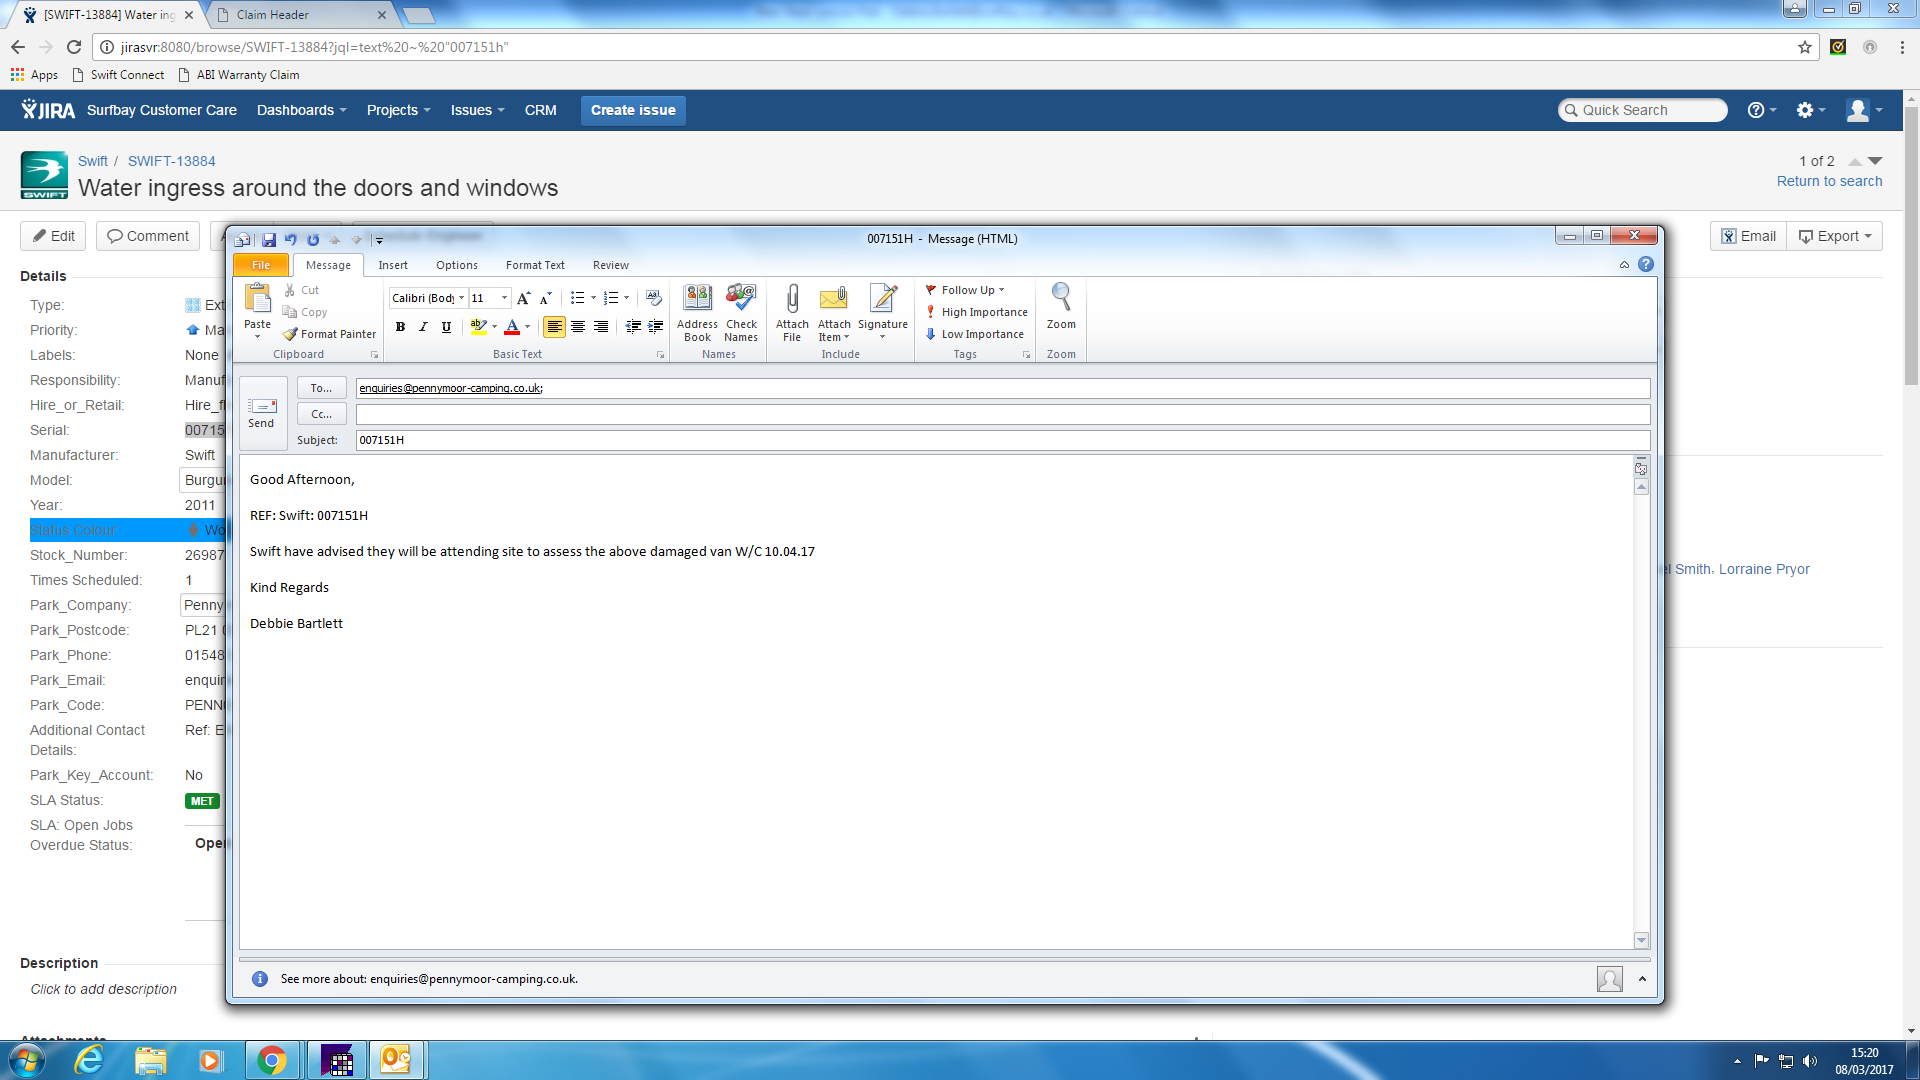
Task: Click the Format Painter tool
Action: click(330, 334)
